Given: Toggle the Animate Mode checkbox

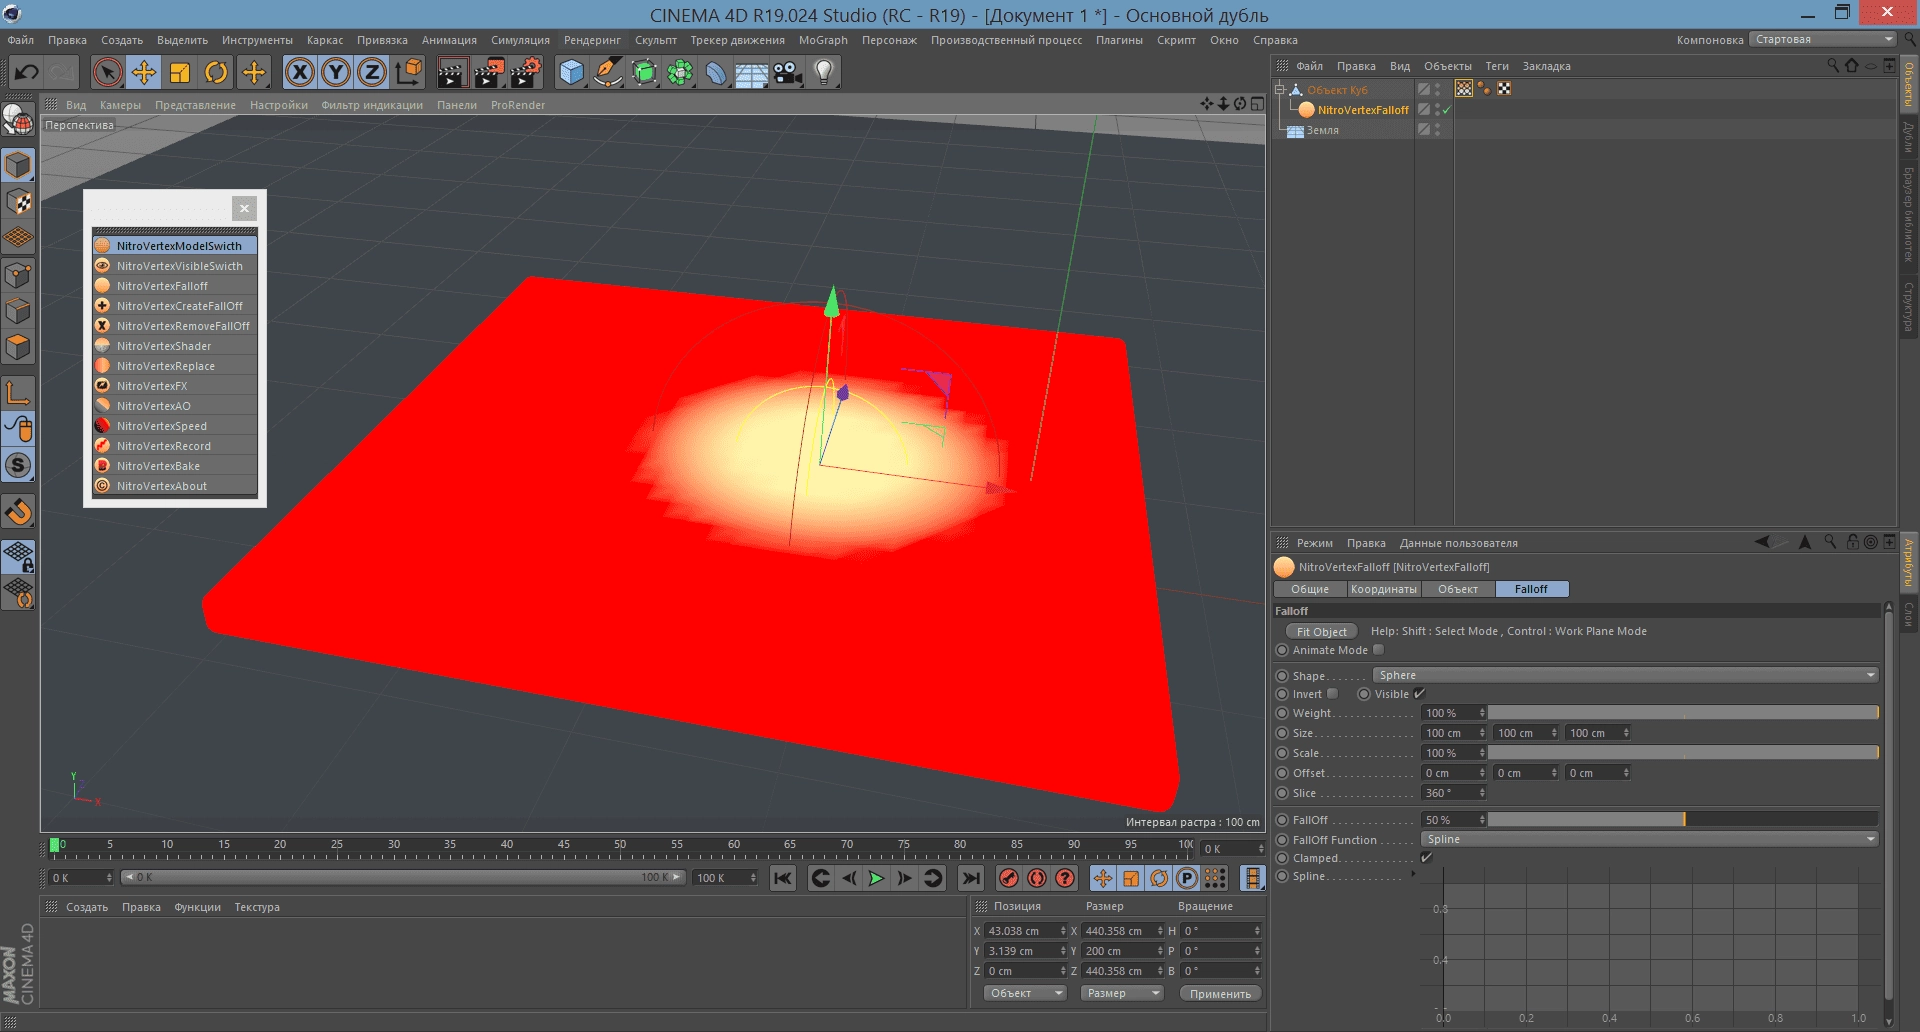Looking at the screenshot, I should pos(1379,649).
